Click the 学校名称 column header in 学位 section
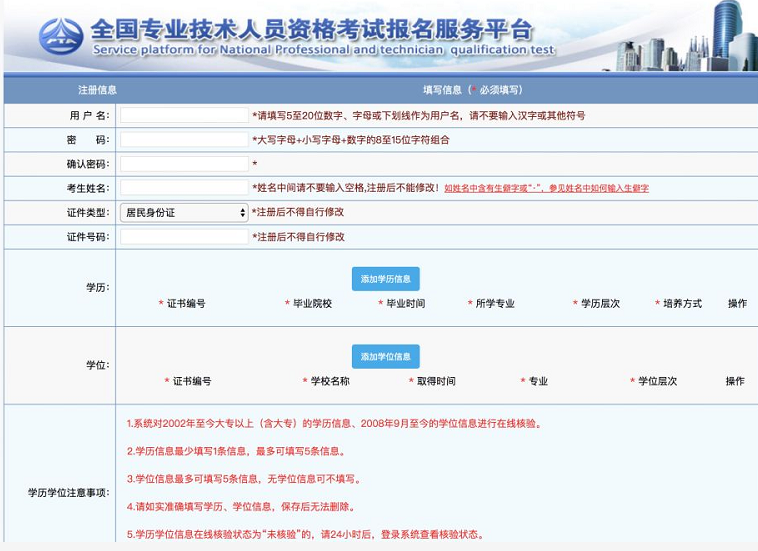Image resolution: width=758 pixels, height=551 pixels. [329, 381]
